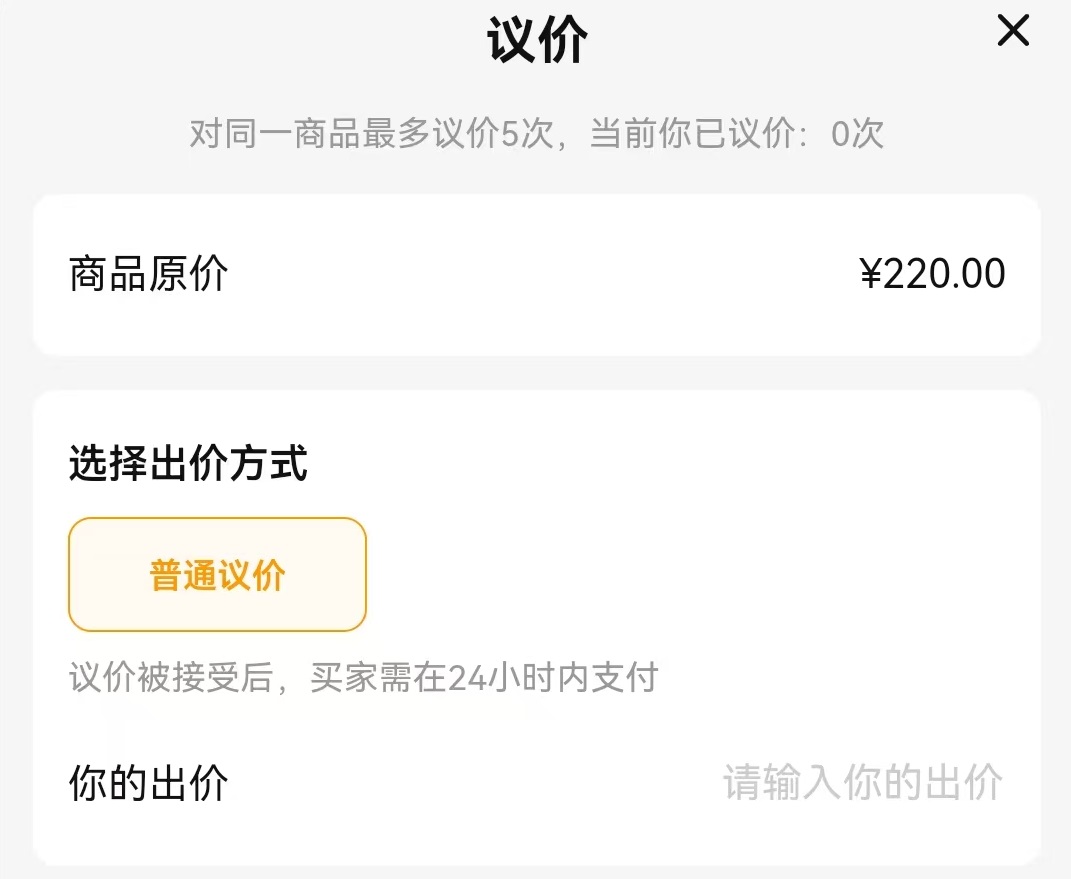
Task: Click the 买家需在24小时内支付 payment note
Action: [x=484, y=678]
